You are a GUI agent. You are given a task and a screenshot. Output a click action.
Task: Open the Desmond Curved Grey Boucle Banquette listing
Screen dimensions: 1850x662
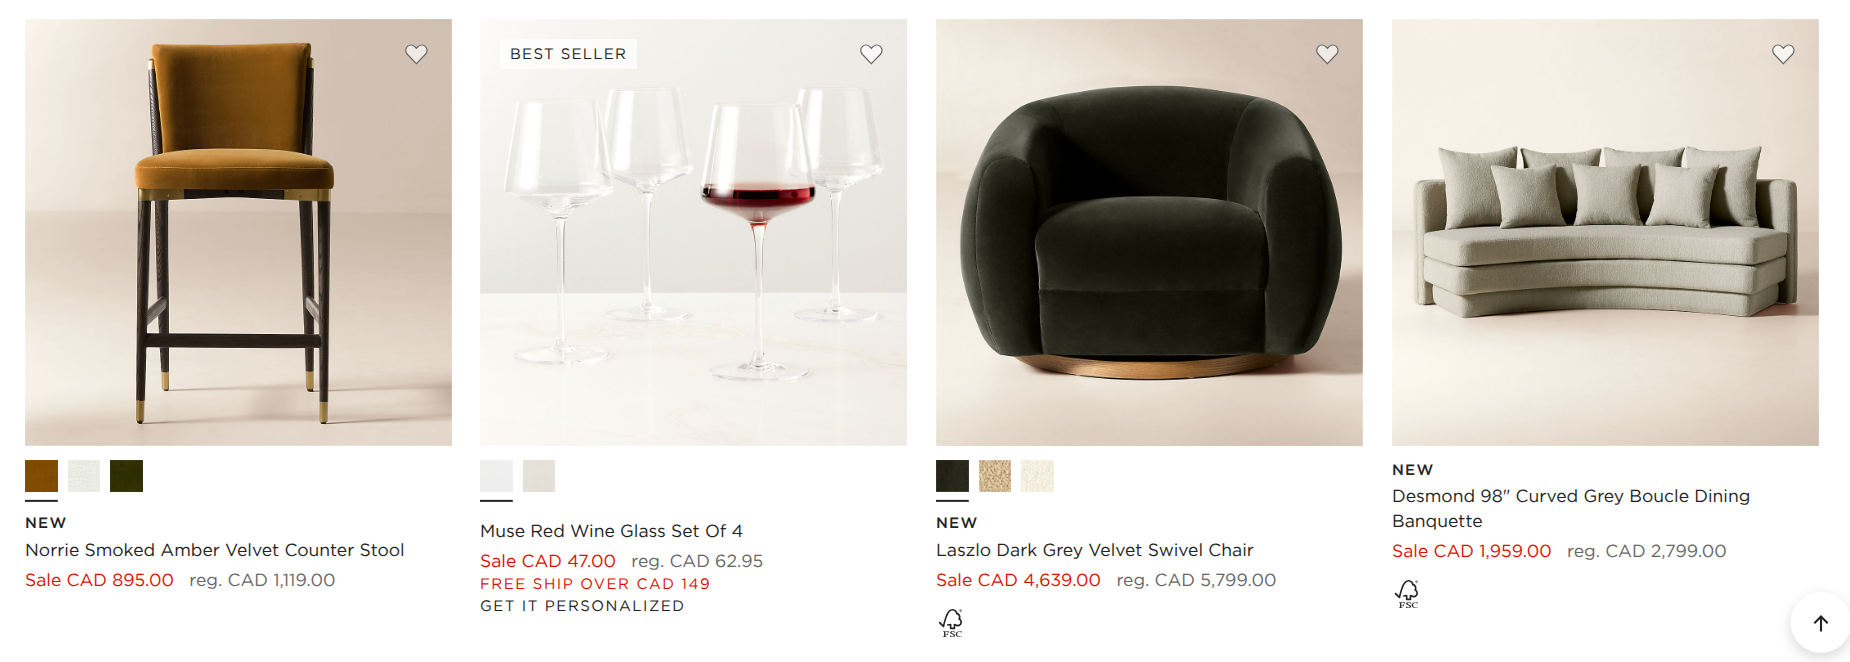(x=1570, y=508)
